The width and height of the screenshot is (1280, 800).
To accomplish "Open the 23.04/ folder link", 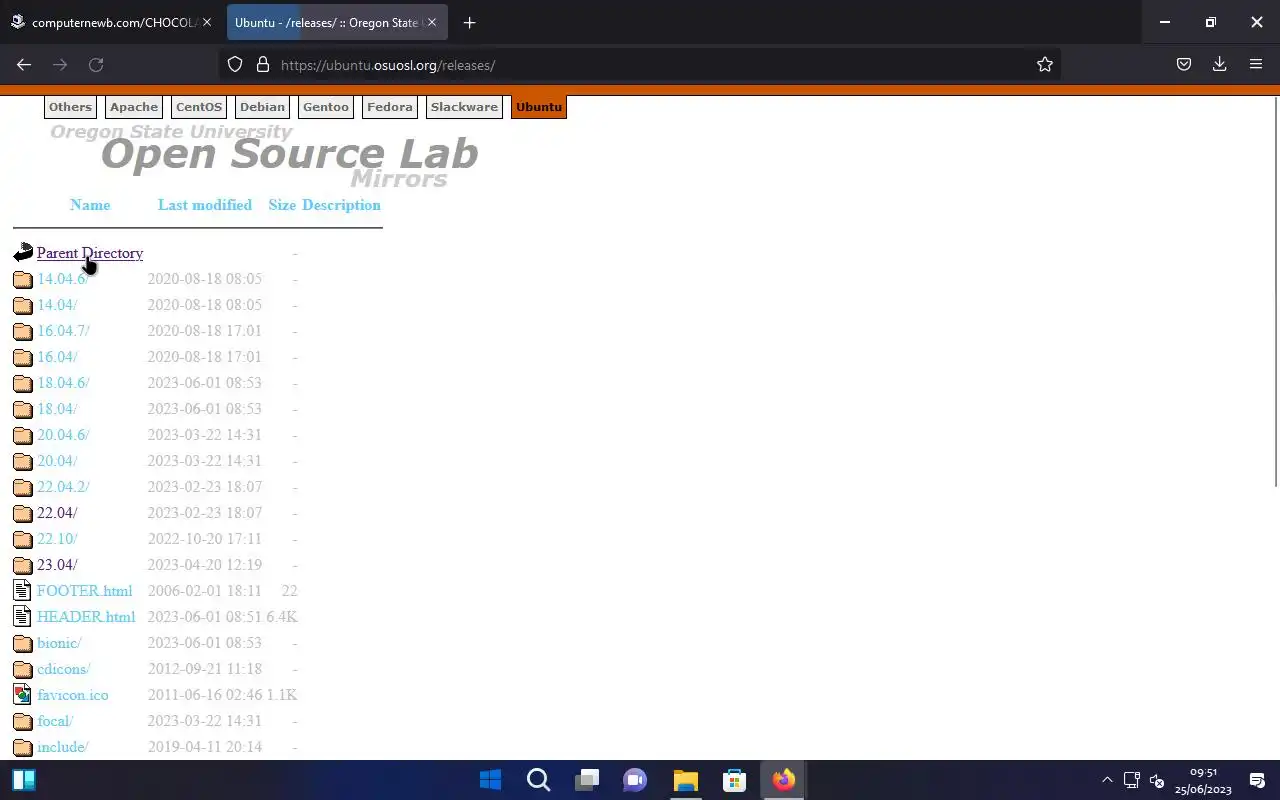I will coord(57,565).
